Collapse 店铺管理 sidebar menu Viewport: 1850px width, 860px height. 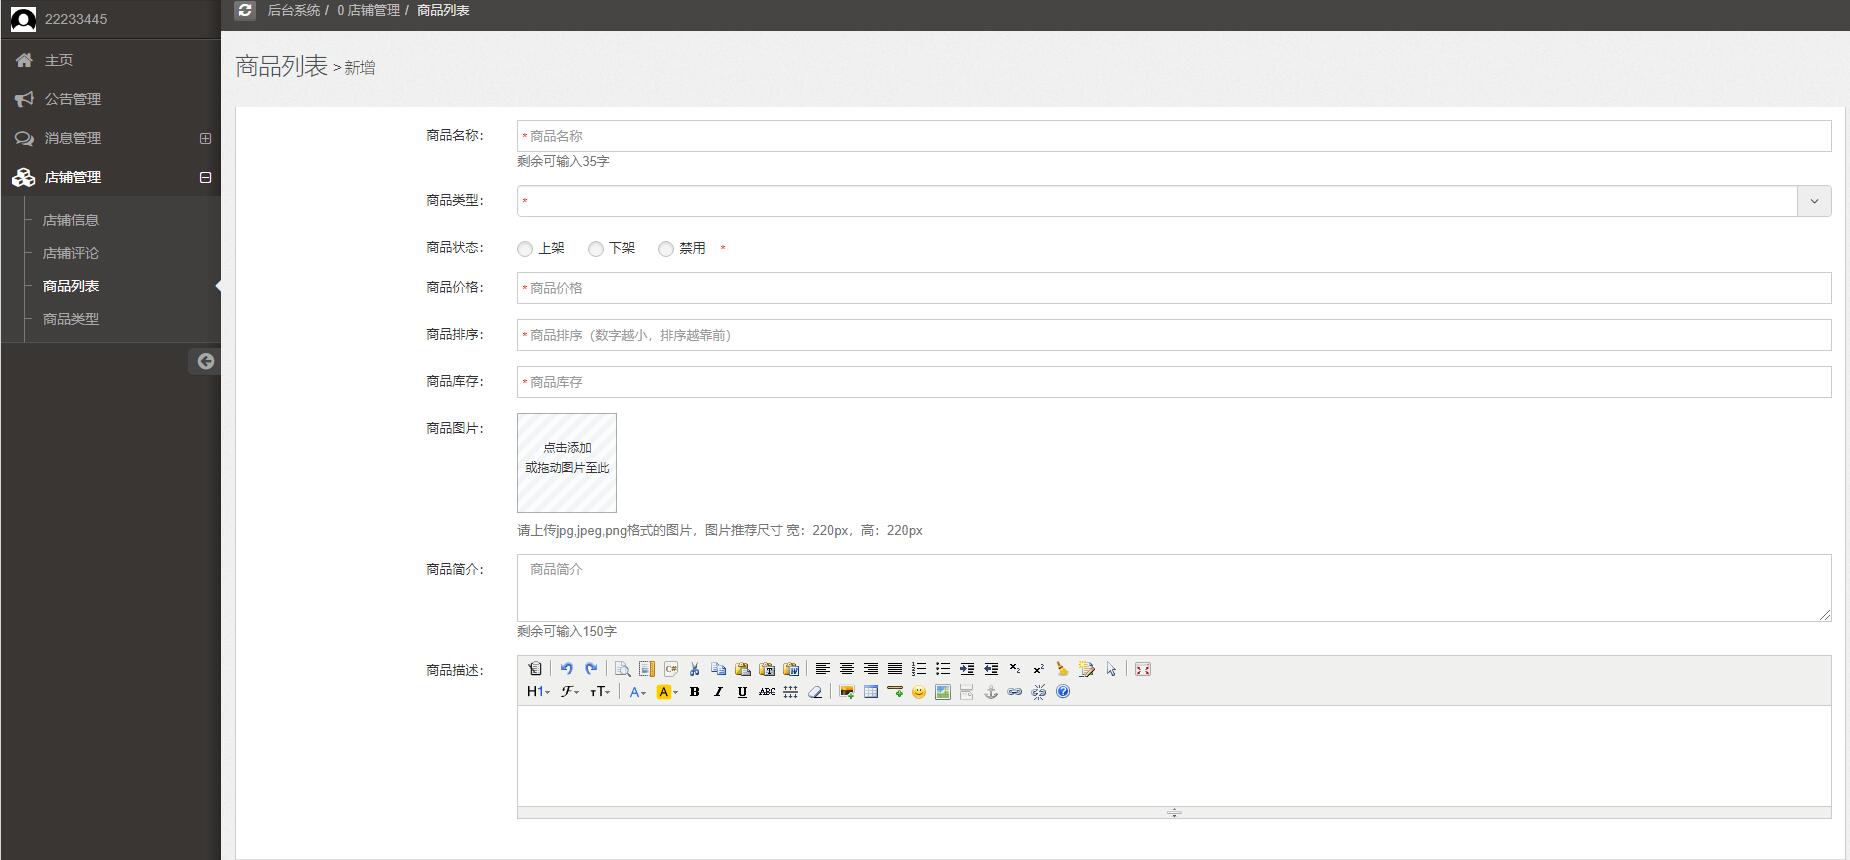(205, 177)
